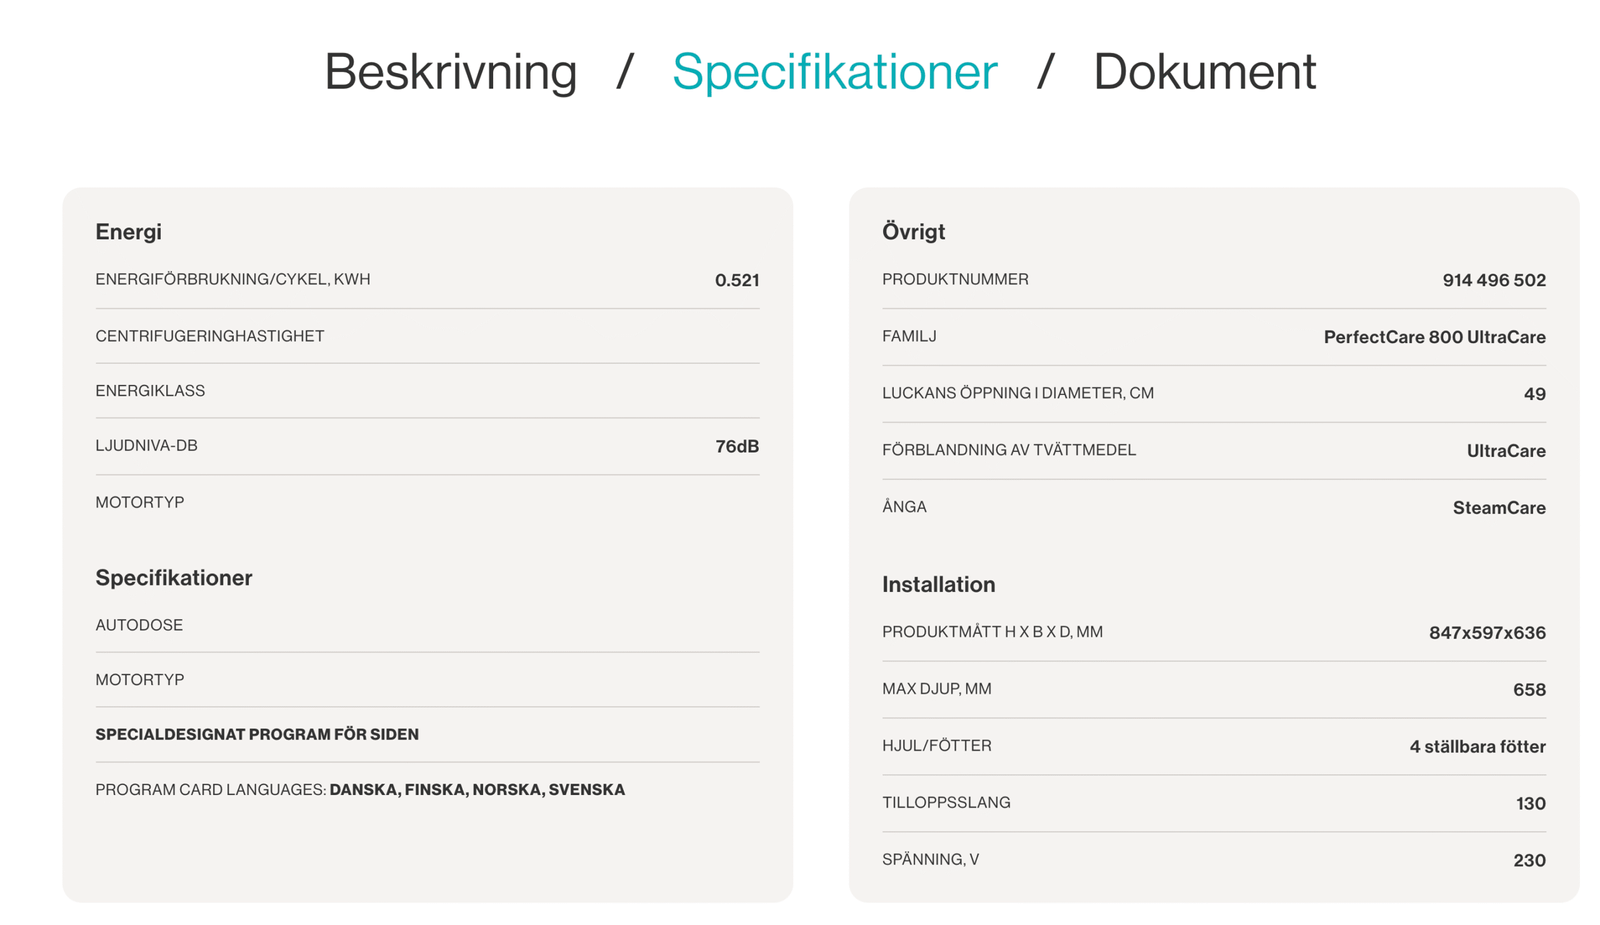This screenshot has width=1600, height=925.
Task: Select the 0.521 energy consumption value
Action: [736, 281]
